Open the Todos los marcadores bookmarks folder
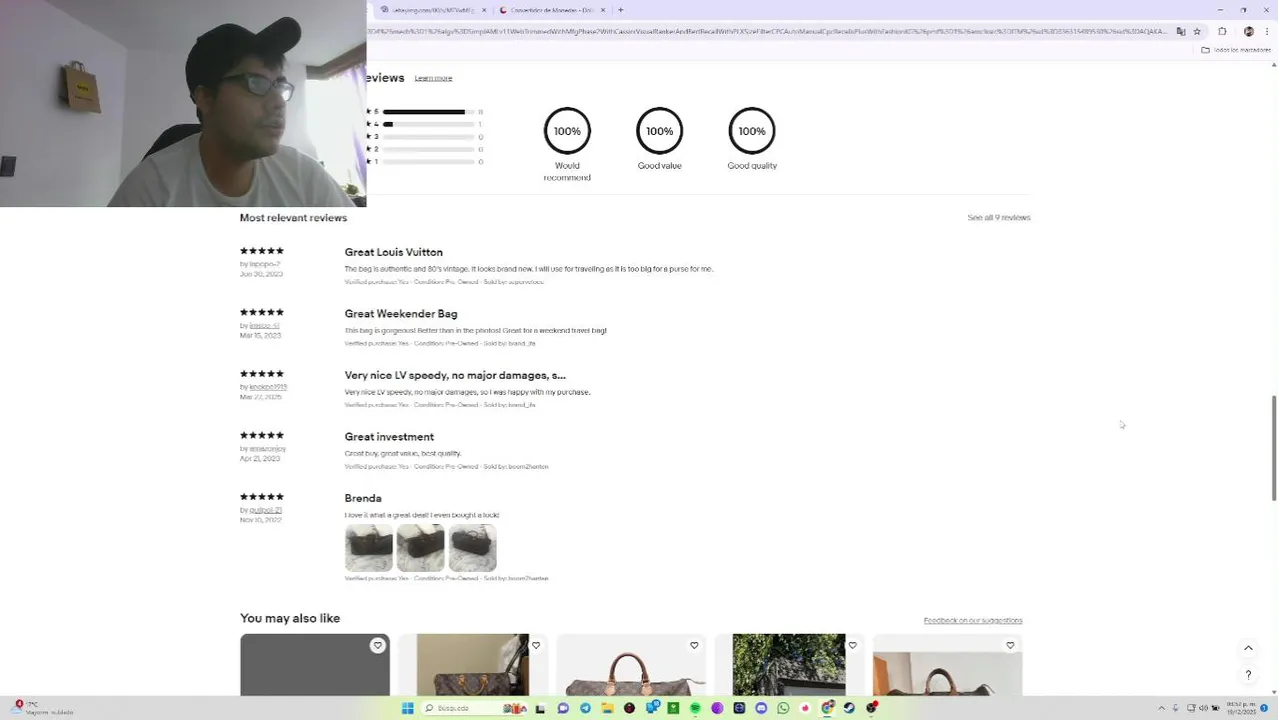Viewport: 1278px width, 720px height. pos(1237,50)
